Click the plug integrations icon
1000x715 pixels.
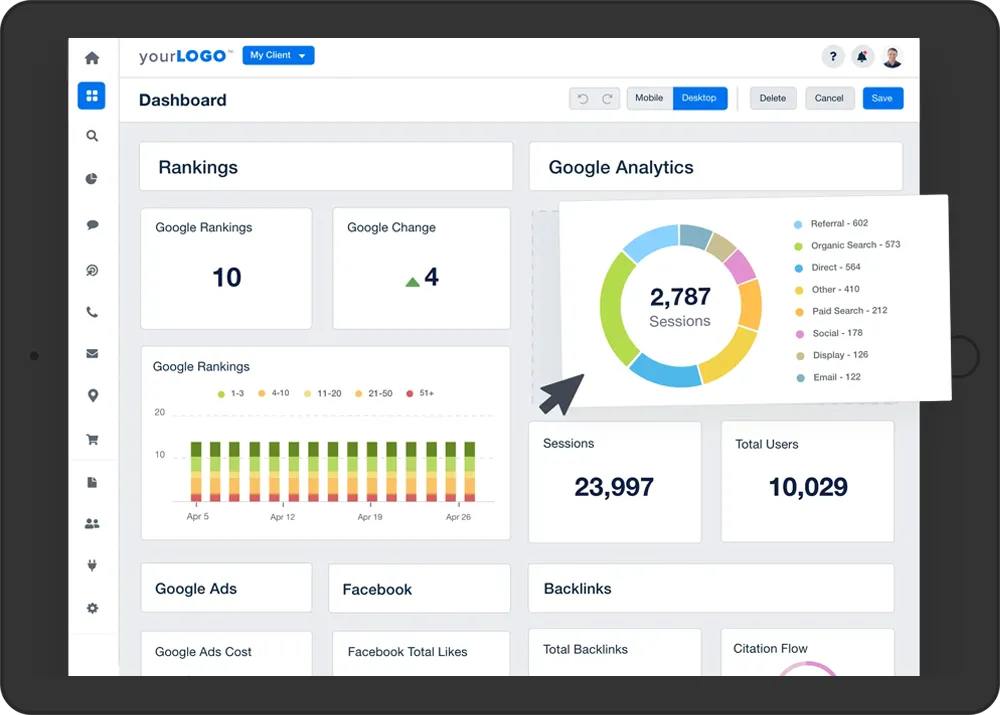click(92, 566)
